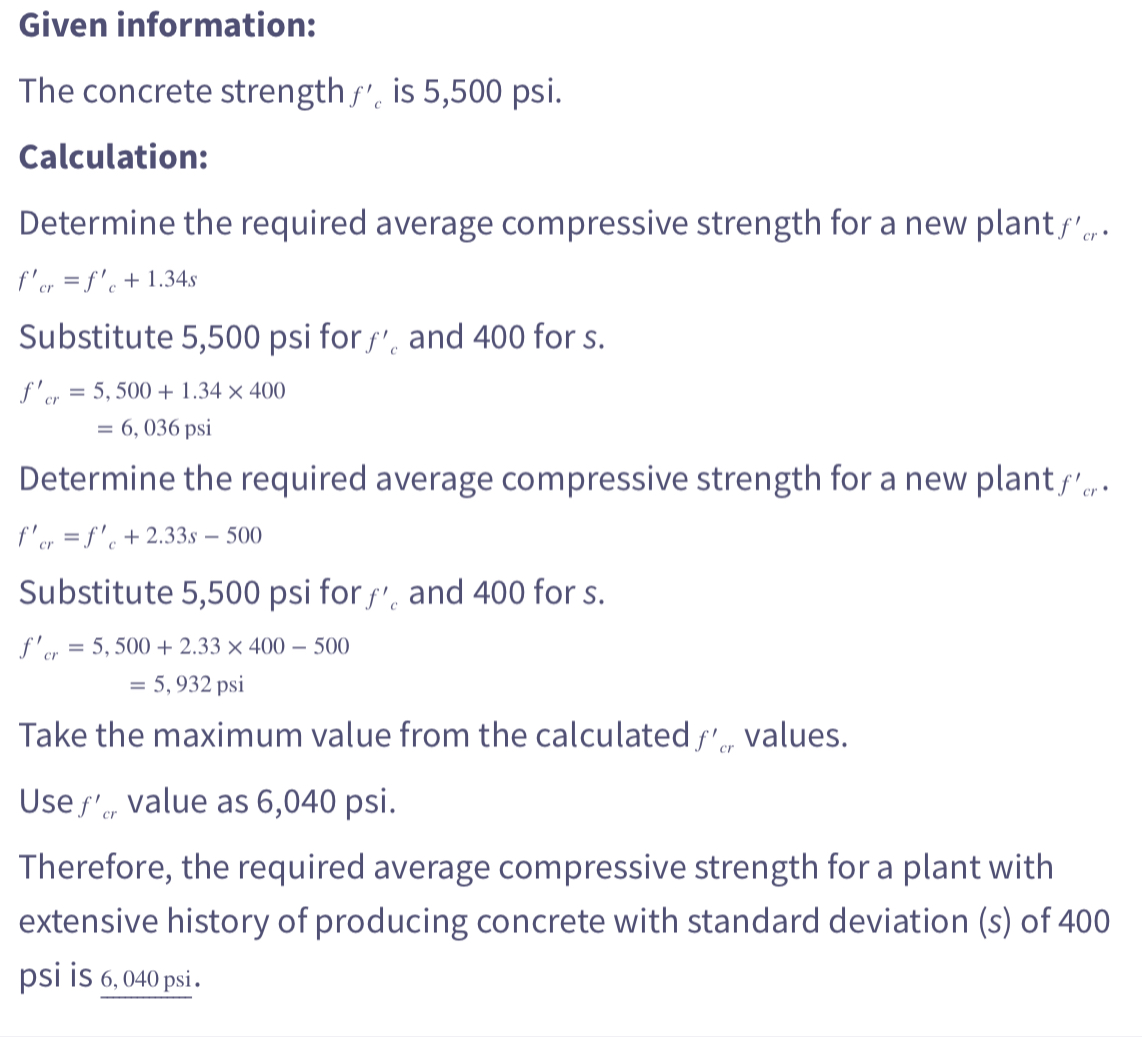Click the formula with 2.33s − 500

(139, 537)
